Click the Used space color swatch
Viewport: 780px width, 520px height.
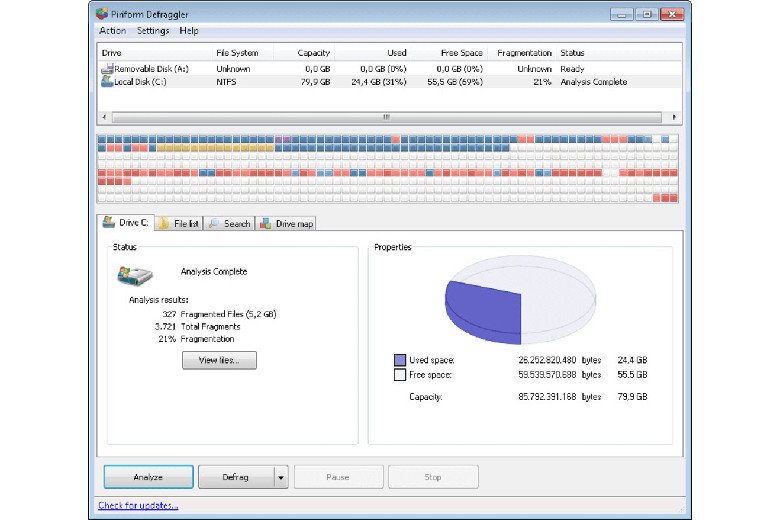399,360
